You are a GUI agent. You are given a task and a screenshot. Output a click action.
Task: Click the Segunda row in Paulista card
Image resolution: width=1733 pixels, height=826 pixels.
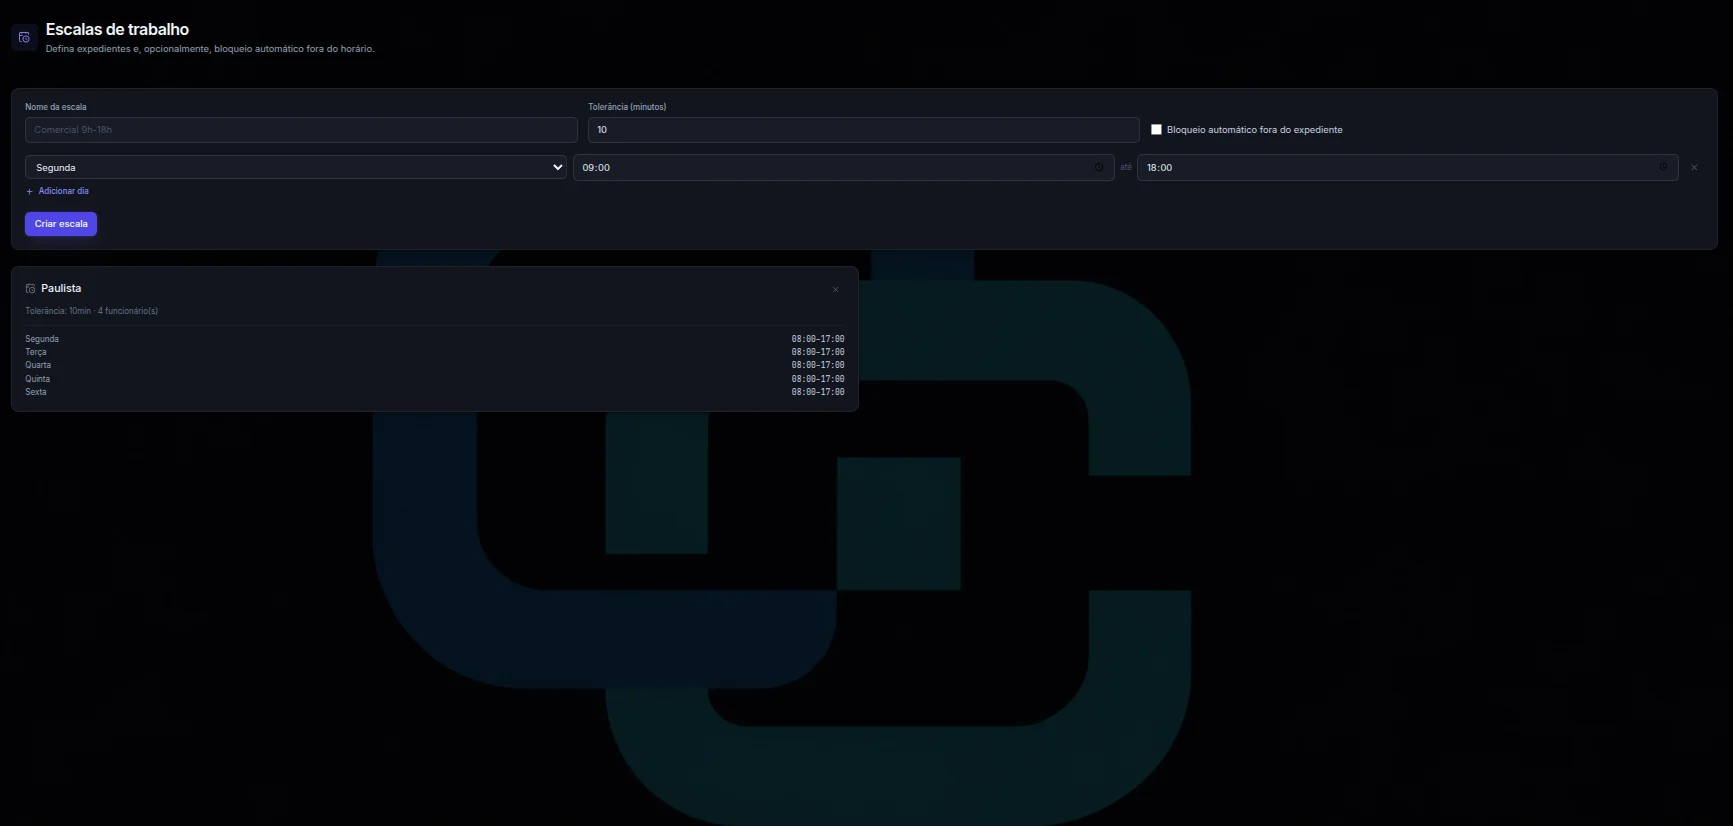point(435,339)
